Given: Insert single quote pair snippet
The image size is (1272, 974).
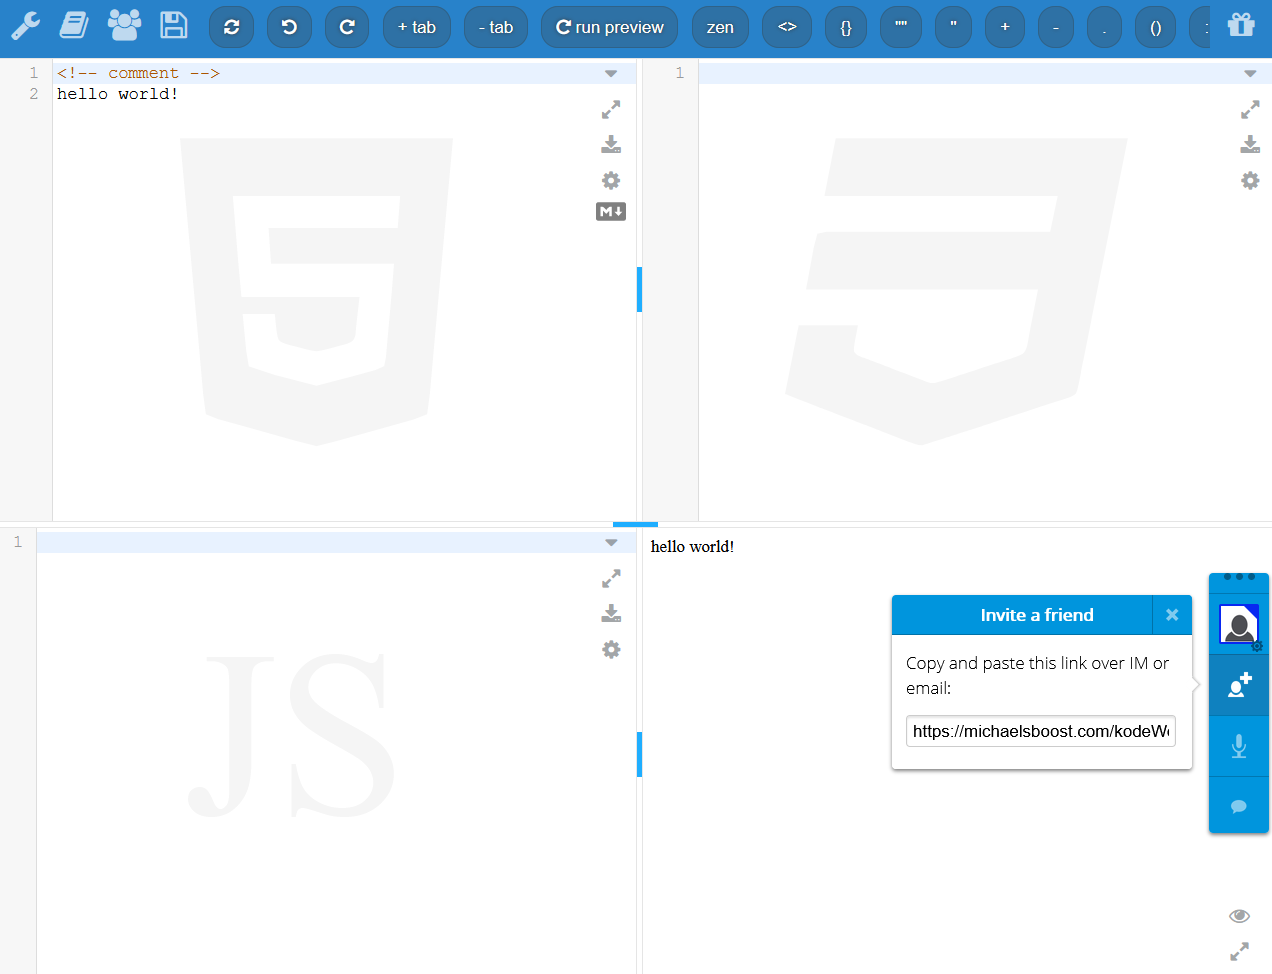Looking at the screenshot, I should click(x=954, y=27).
